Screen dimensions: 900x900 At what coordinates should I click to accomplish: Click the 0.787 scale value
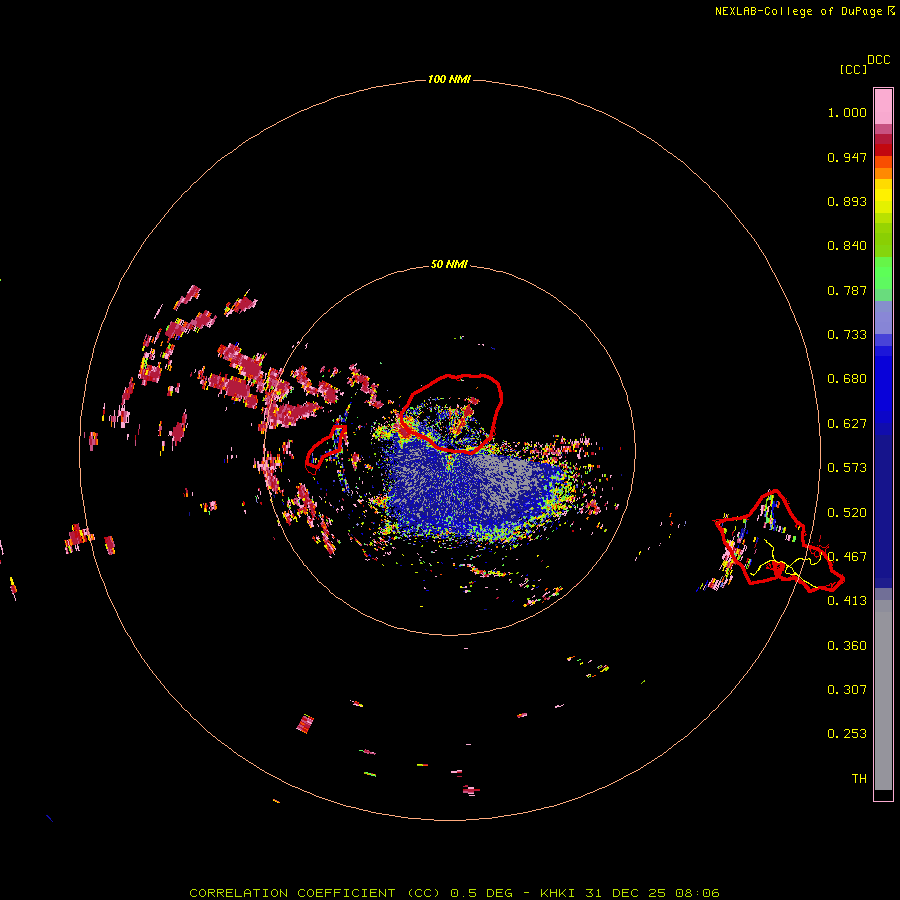[847, 290]
